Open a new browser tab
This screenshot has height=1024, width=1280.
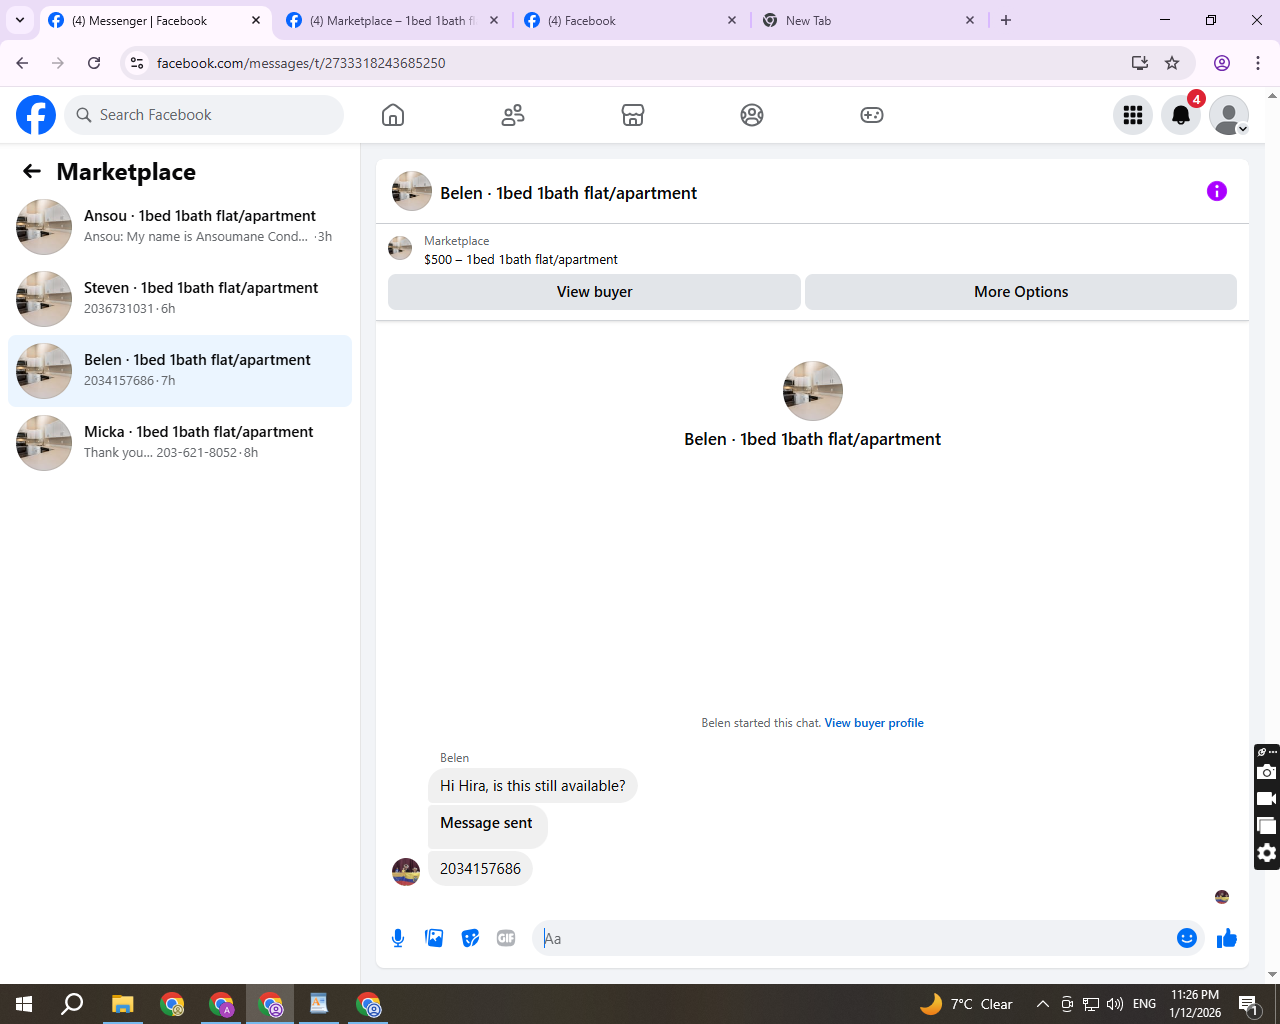point(1006,20)
